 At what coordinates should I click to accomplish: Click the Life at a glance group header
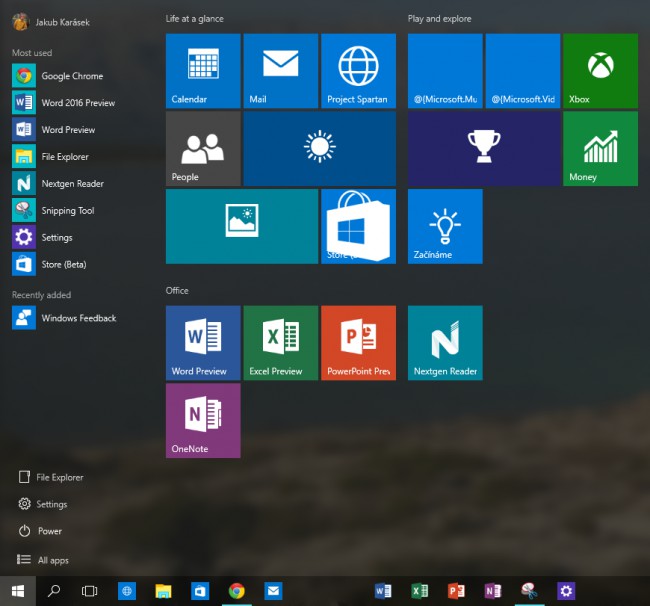pyautogui.click(x=195, y=19)
